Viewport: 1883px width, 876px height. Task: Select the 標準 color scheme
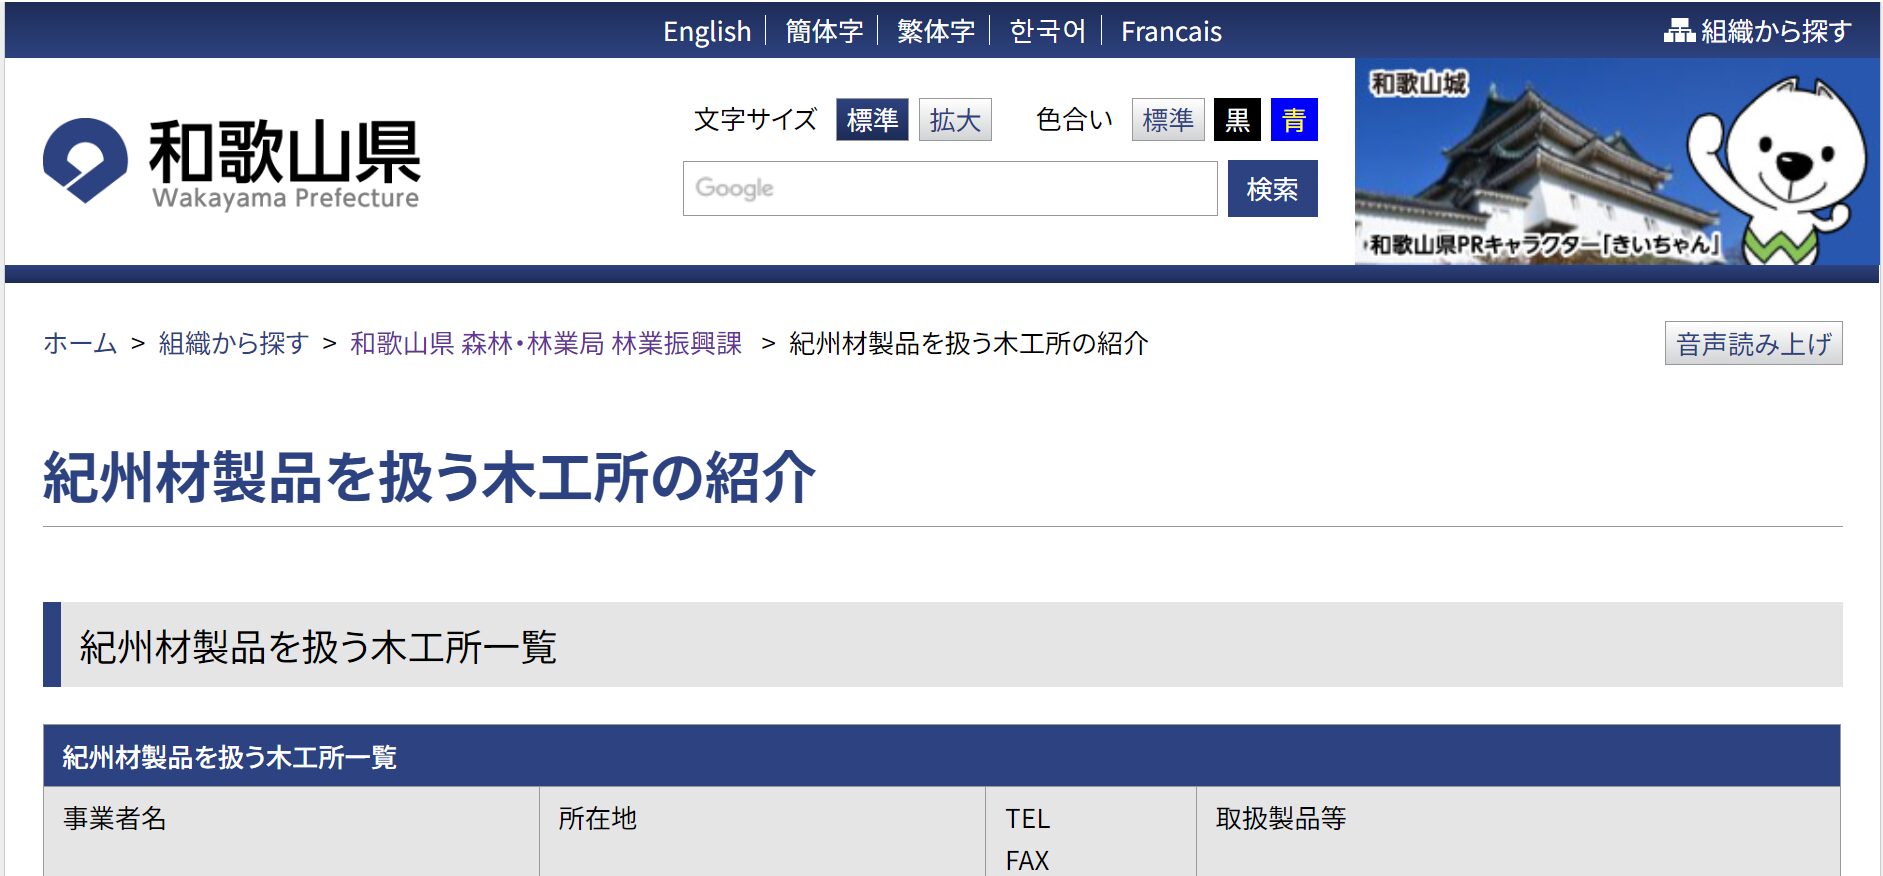coord(1168,120)
